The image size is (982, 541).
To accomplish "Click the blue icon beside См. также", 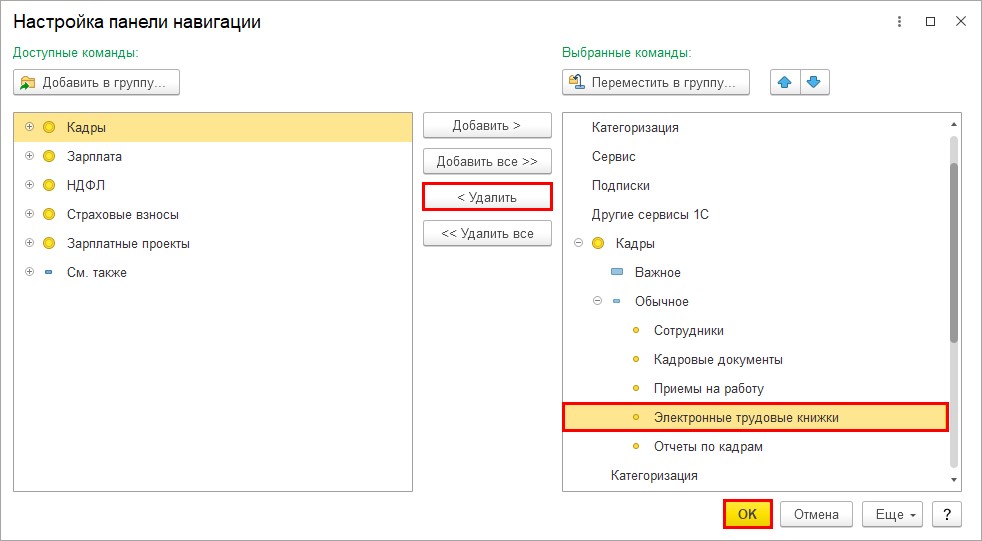I will click(x=49, y=272).
